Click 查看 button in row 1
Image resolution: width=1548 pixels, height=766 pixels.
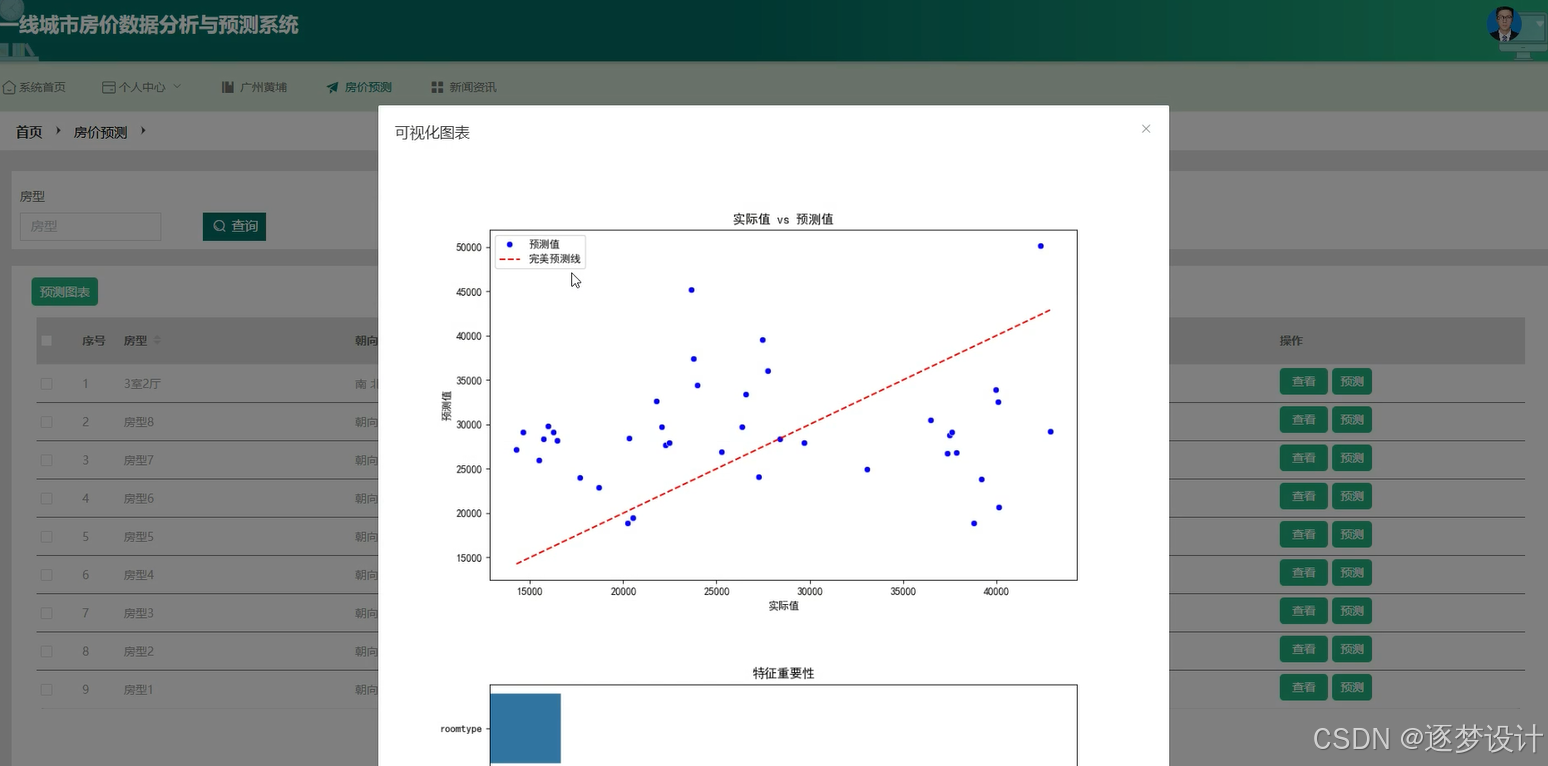1303,381
